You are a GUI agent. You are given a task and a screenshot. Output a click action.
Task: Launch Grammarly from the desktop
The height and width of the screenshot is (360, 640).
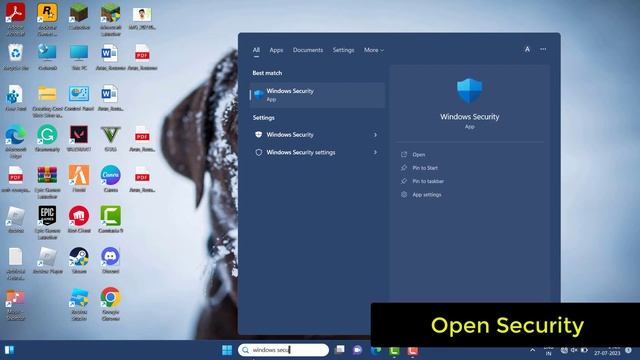pos(47,139)
